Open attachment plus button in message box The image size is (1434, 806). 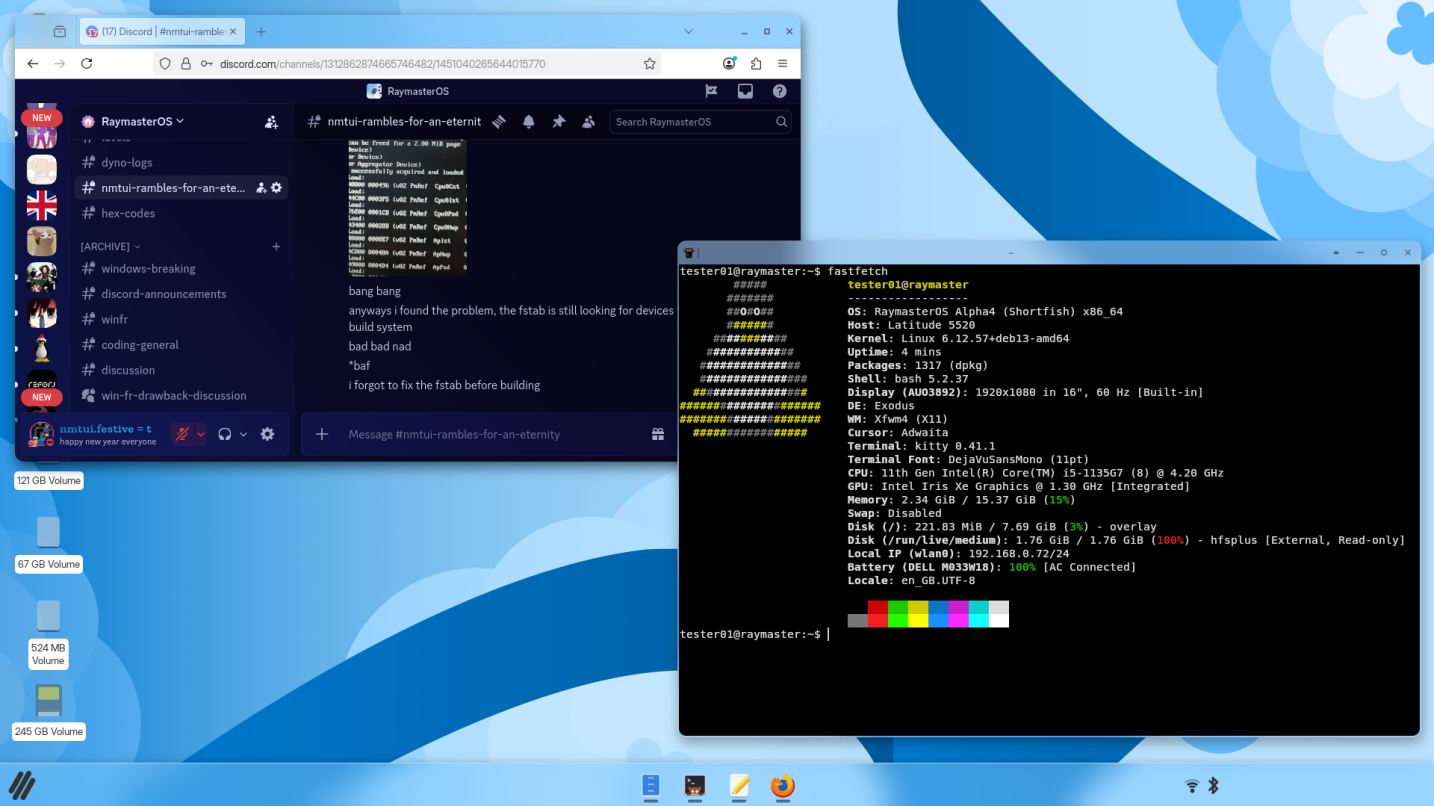322,434
